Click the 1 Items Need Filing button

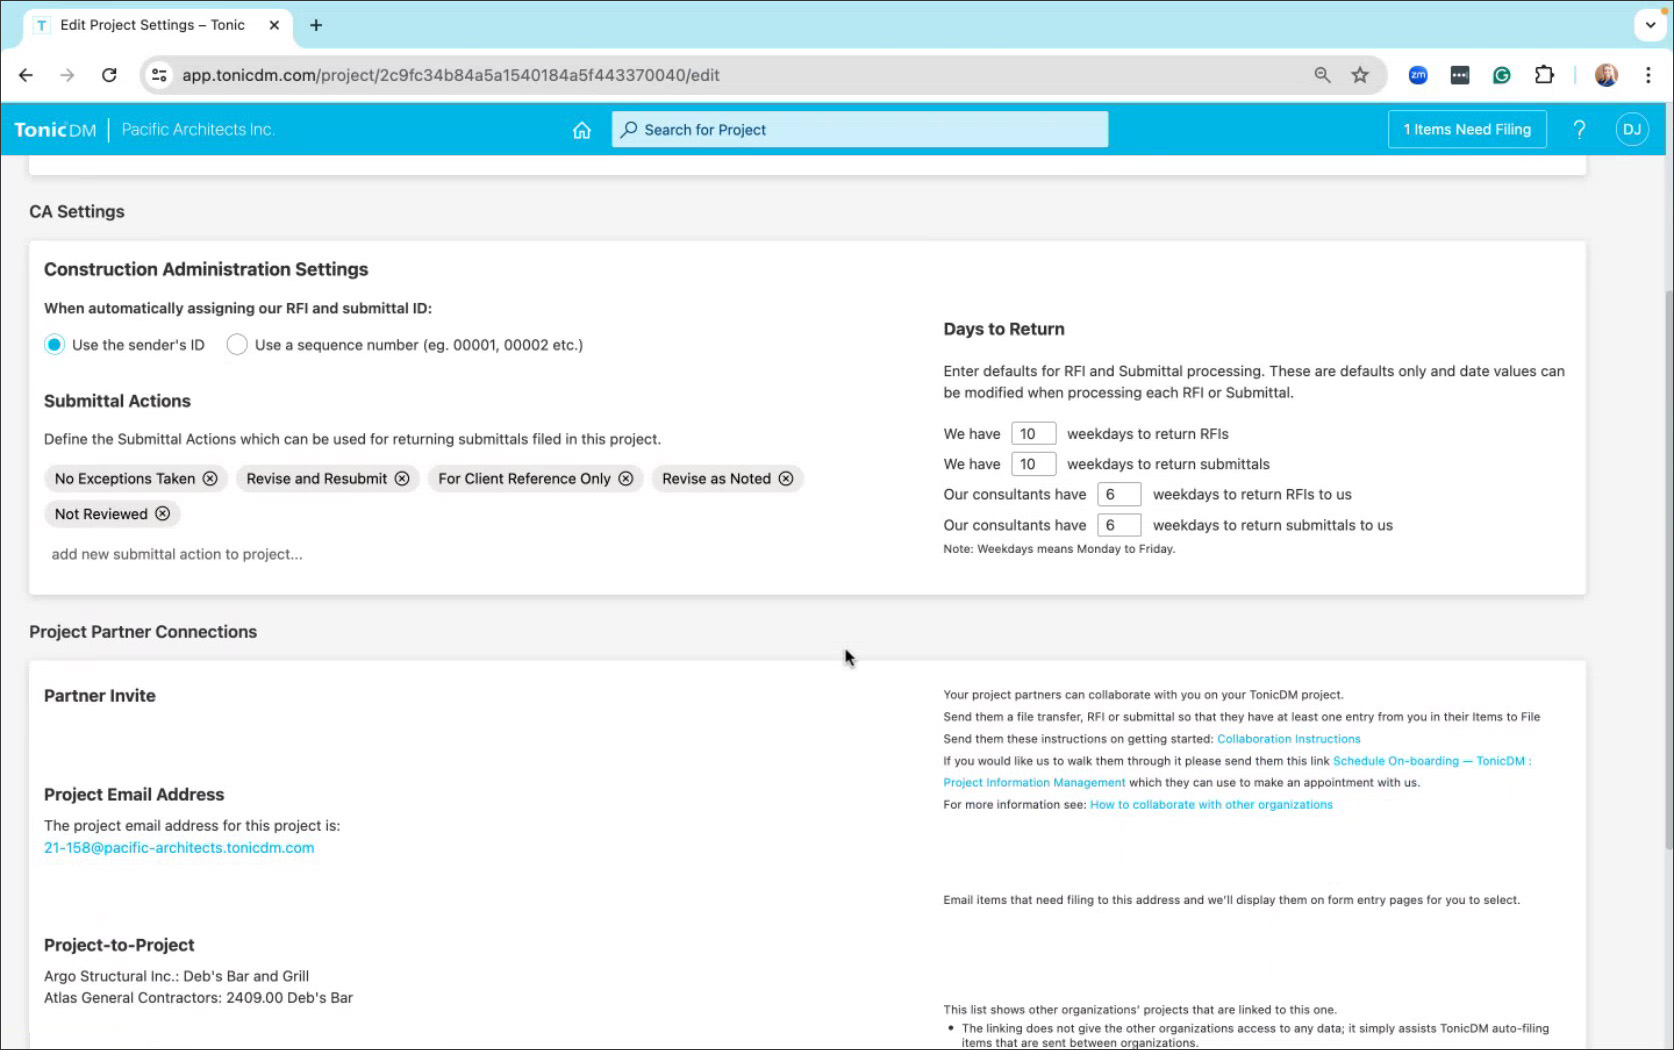(x=1467, y=129)
